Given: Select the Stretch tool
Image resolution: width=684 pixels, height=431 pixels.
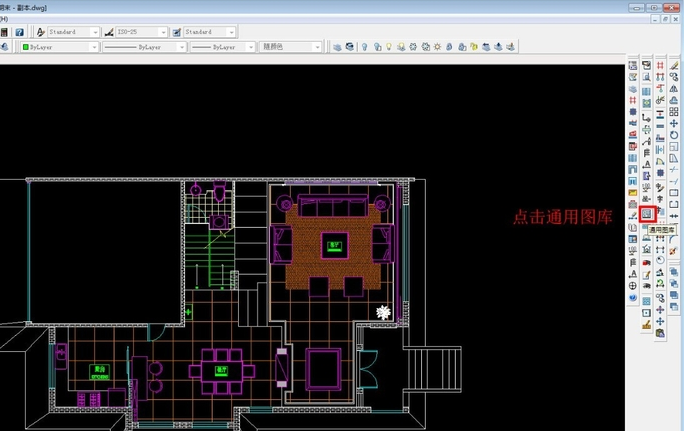Looking at the screenshot, I should pyautogui.click(x=674, y=158).
